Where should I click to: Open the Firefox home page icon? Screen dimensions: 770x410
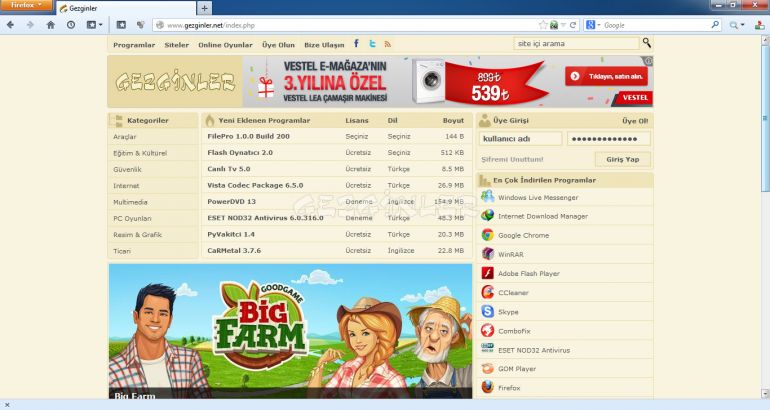[x=51, y=25]
